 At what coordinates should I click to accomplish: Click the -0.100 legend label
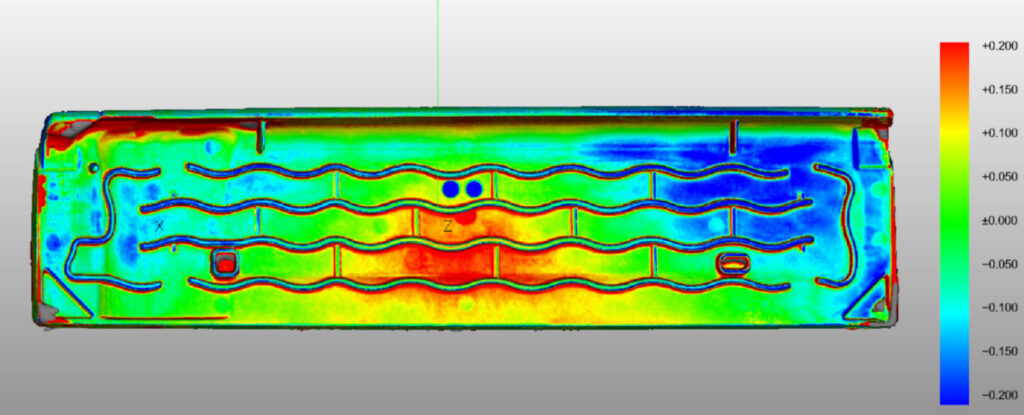[x=999, y=308]
